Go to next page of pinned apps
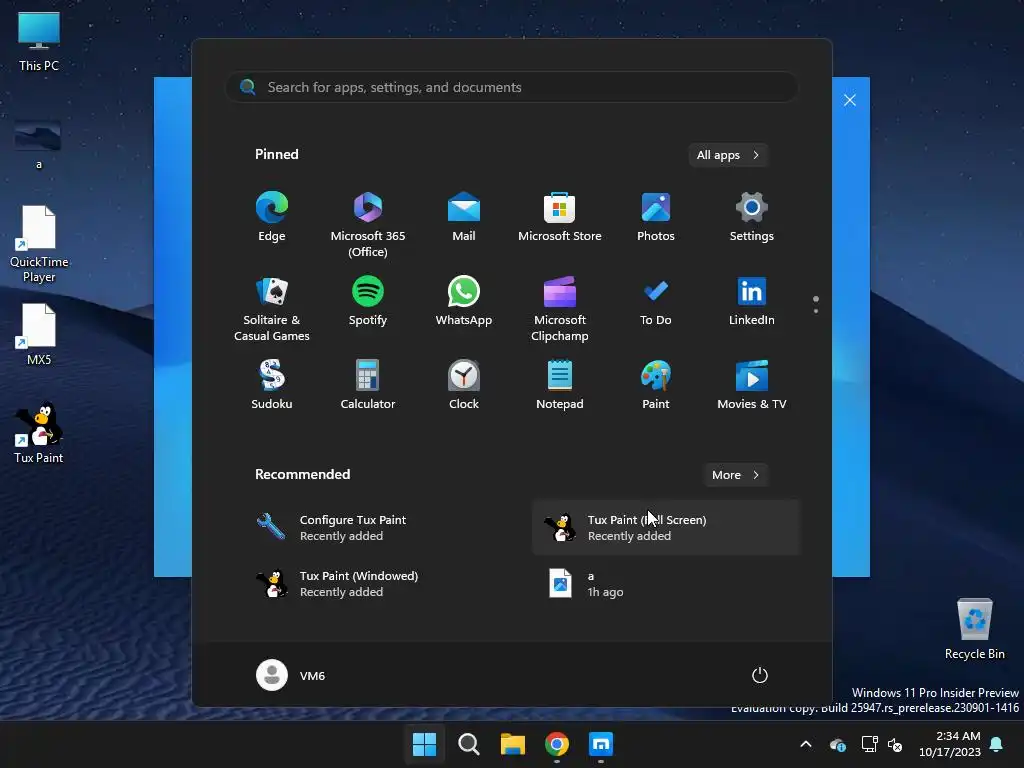The height and width of the screenshot is (768, 1024). pos(816,311)
